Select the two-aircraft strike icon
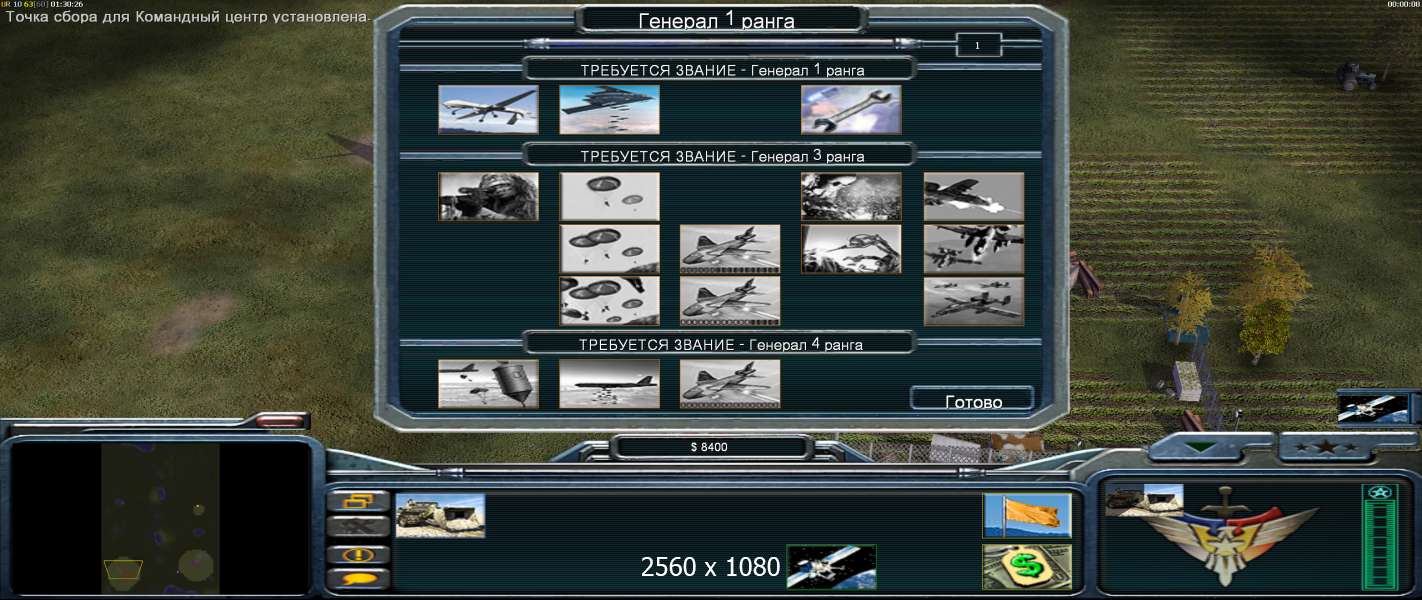This screenshot has width=1422, height=600. [974, 249]
